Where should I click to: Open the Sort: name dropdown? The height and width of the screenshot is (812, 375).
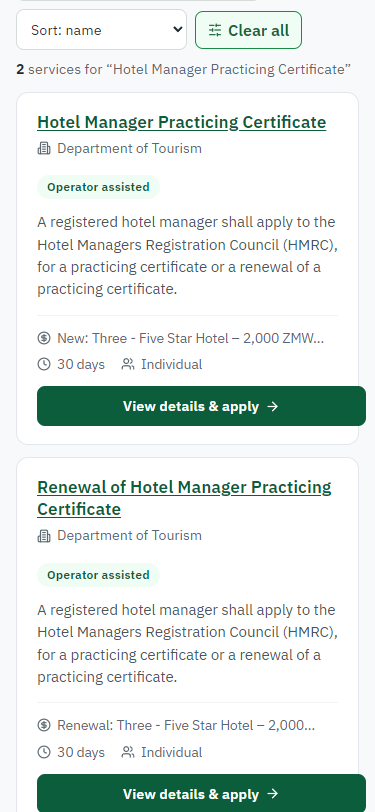102,30
